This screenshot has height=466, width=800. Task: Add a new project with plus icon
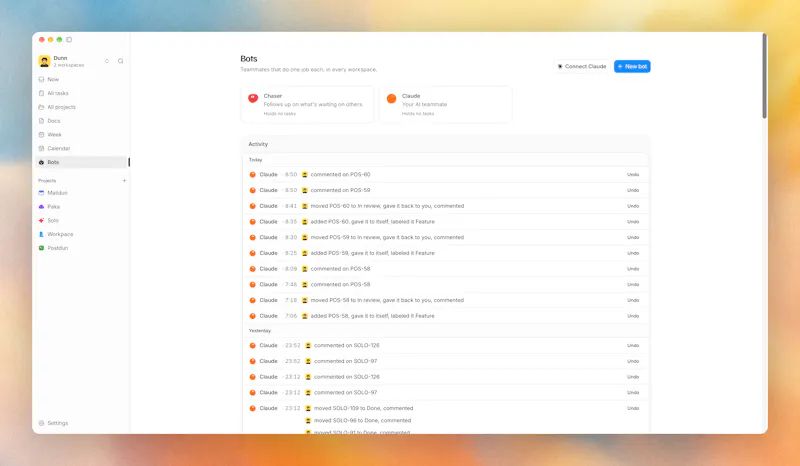pyautogui.click(x=124, y=180)
